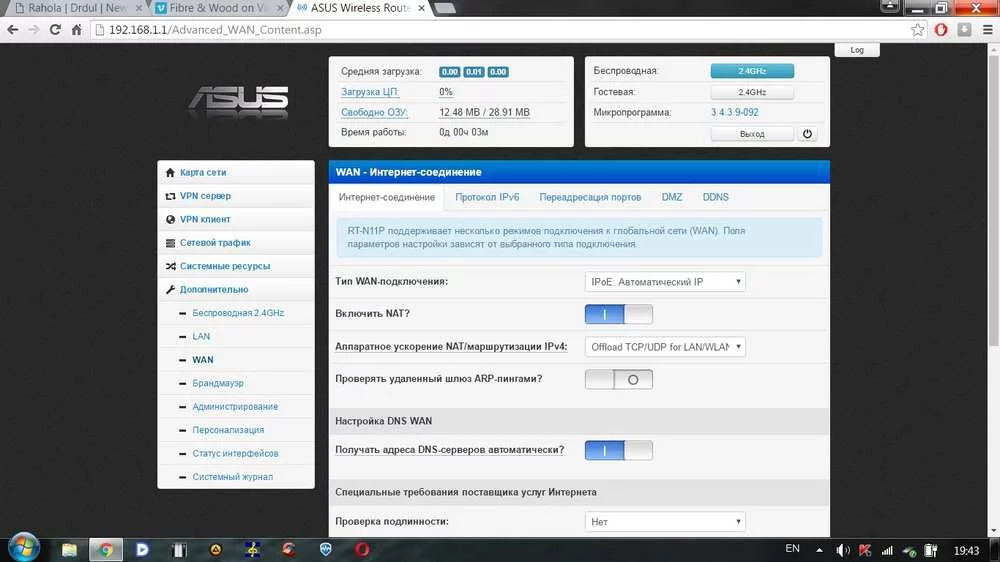Viewport: 1000px width, 562px height.
Task: Click the Выход logout button
Action: (x=753, y=134)
